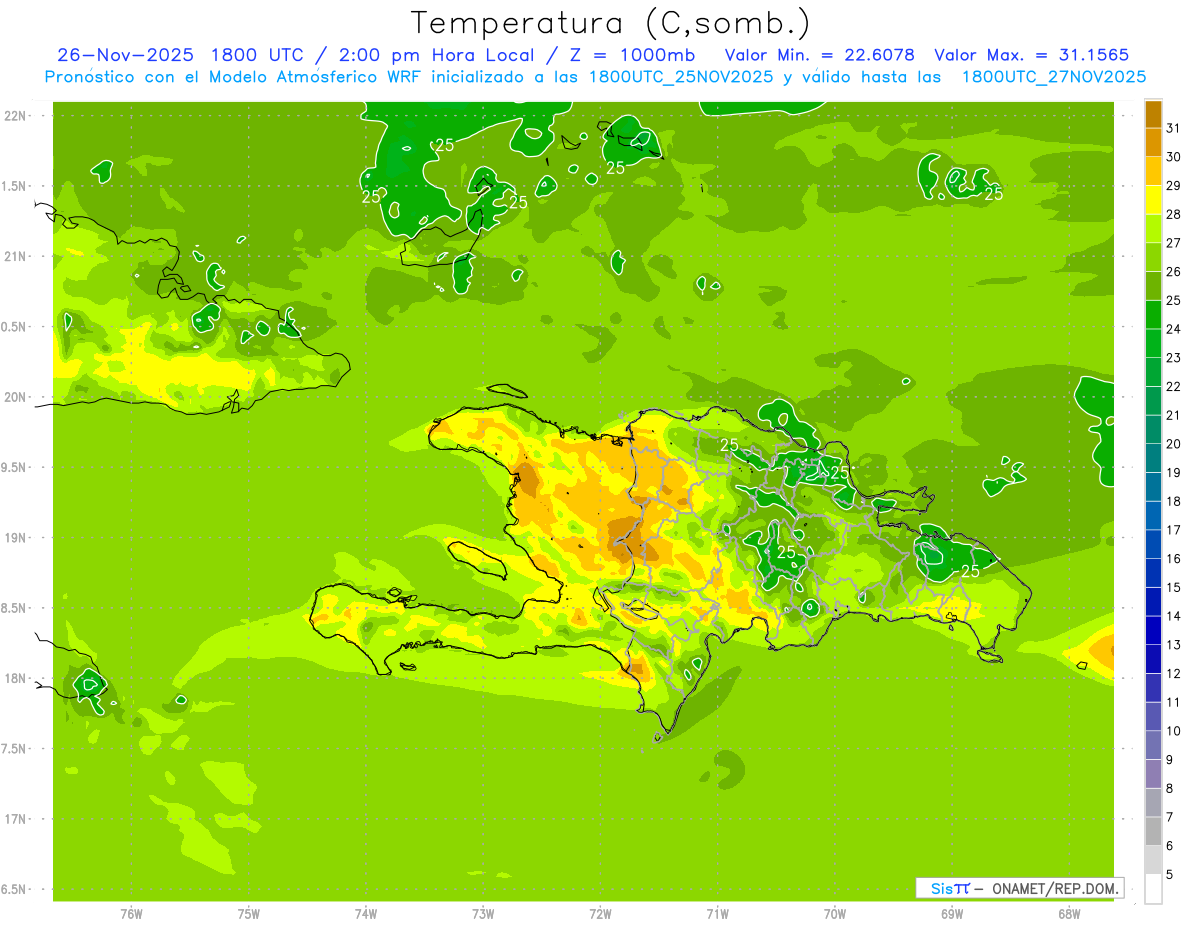Click the '72W' longitude axis label
1200x927 pixels.
[x=600, y=914]
